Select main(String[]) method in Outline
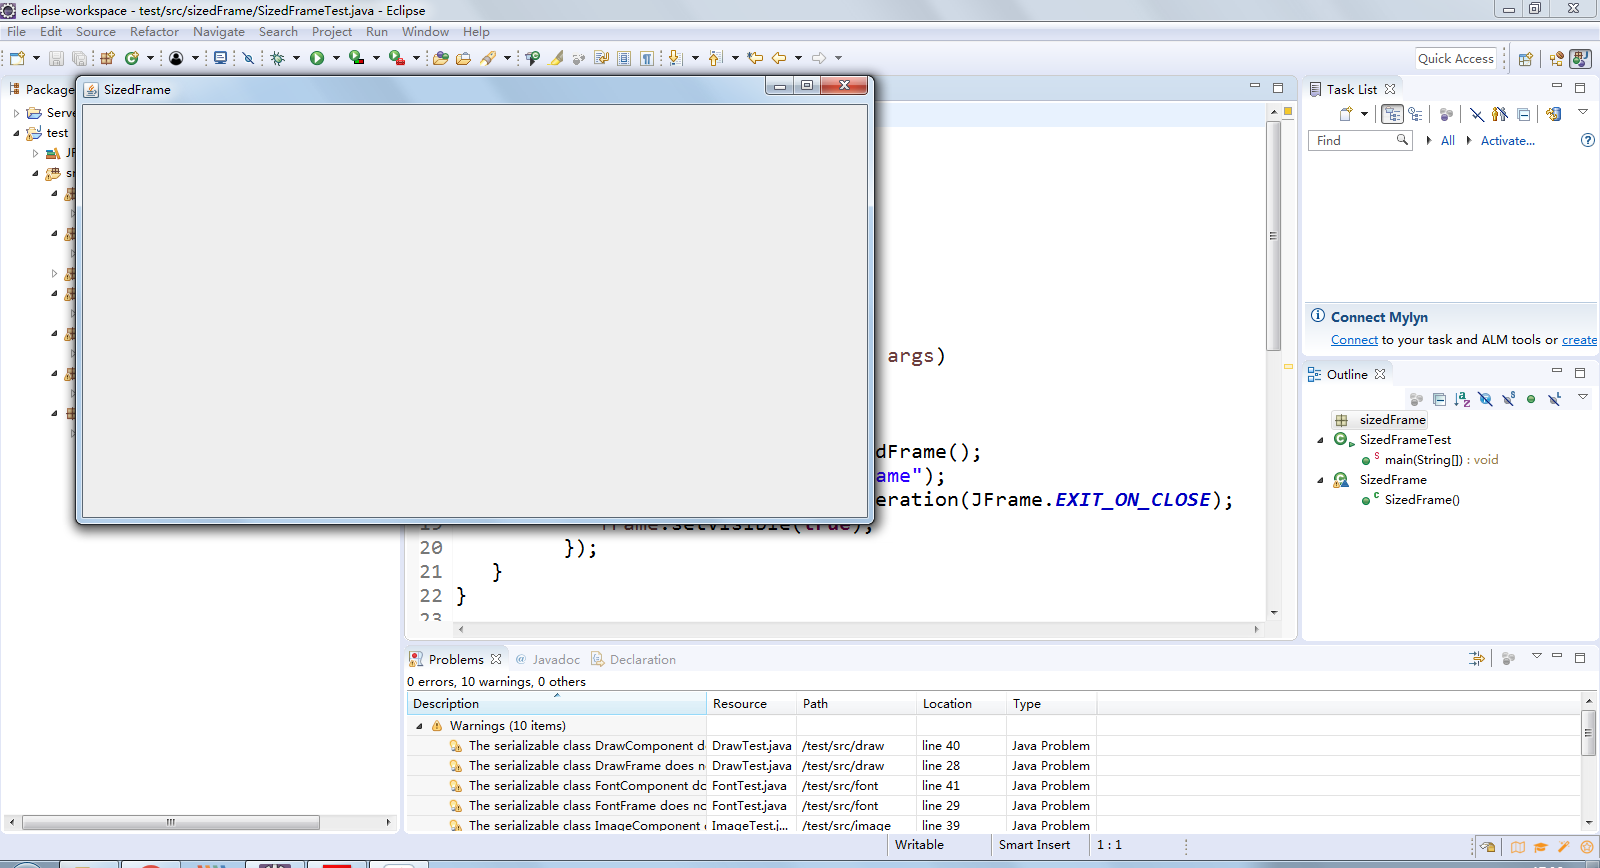Image resolution: width=1600 pixels, height=868 pixels. tap(1431, 460)
